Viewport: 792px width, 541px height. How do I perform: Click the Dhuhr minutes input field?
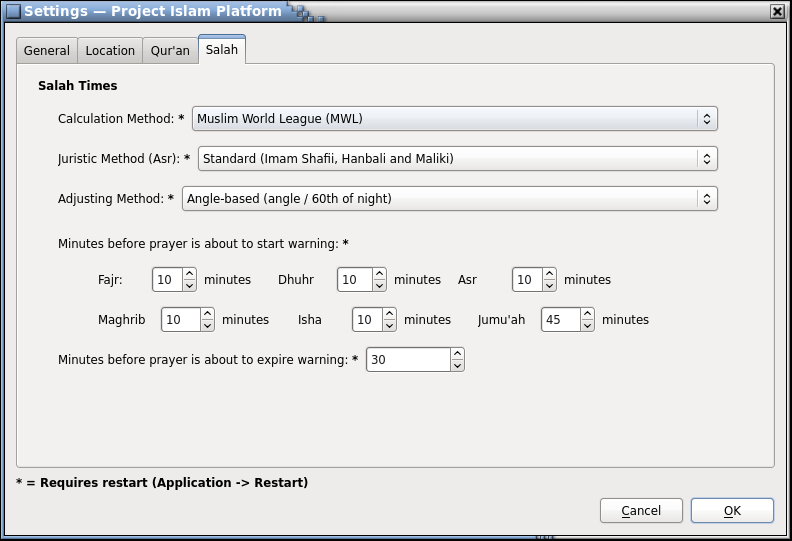[x=355, y=280]
